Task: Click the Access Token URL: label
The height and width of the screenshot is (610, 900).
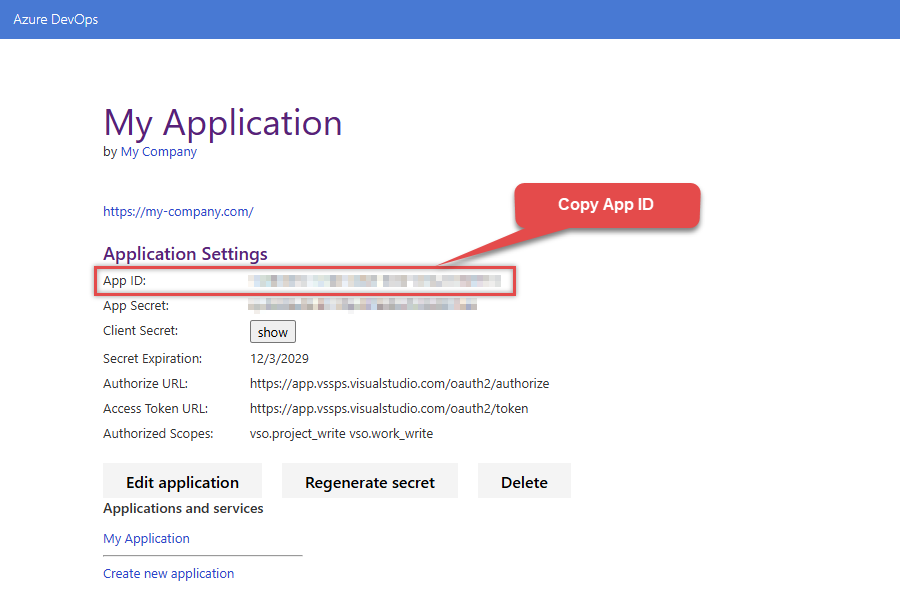Action: [156, 409]
